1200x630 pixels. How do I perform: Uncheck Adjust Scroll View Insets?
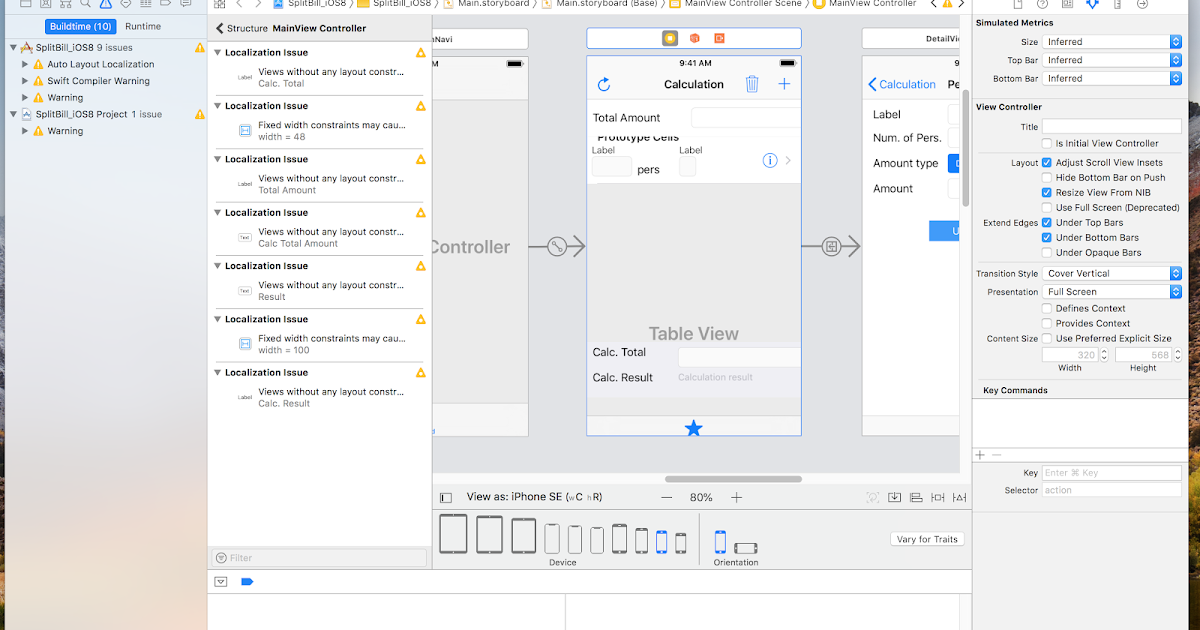1046,162
